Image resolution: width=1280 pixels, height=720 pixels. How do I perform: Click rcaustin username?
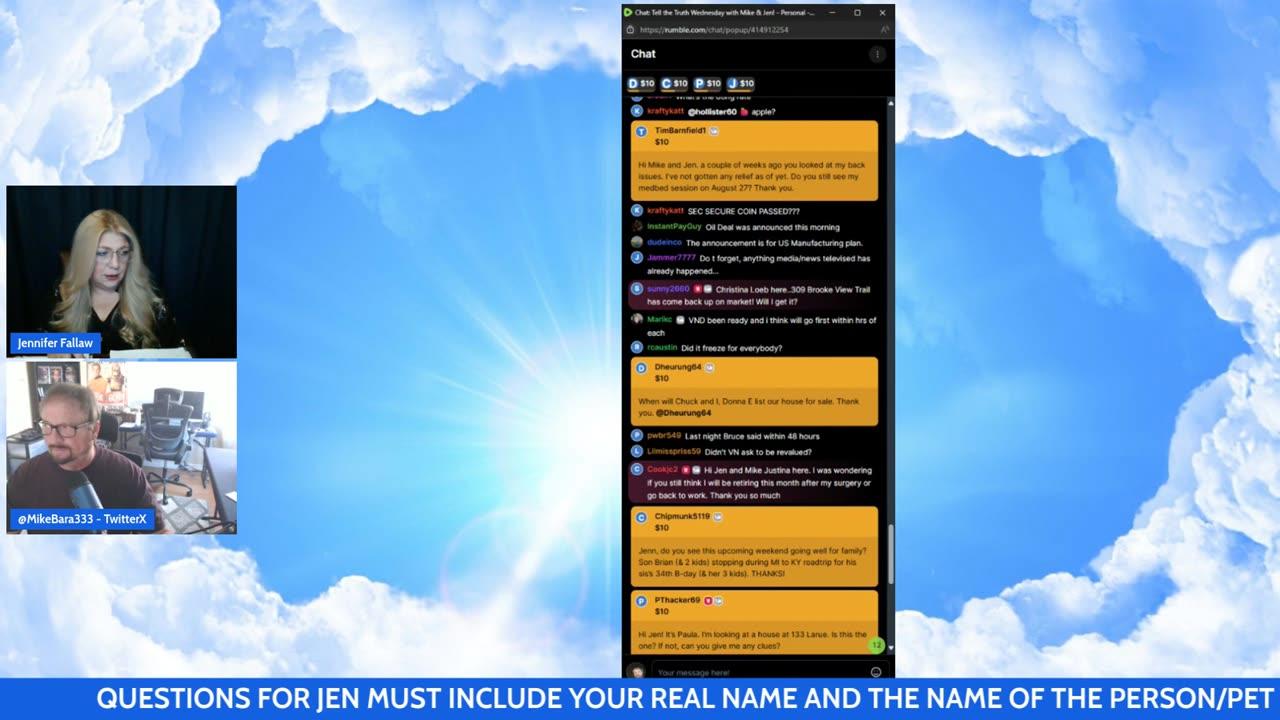tap(662, 348)
